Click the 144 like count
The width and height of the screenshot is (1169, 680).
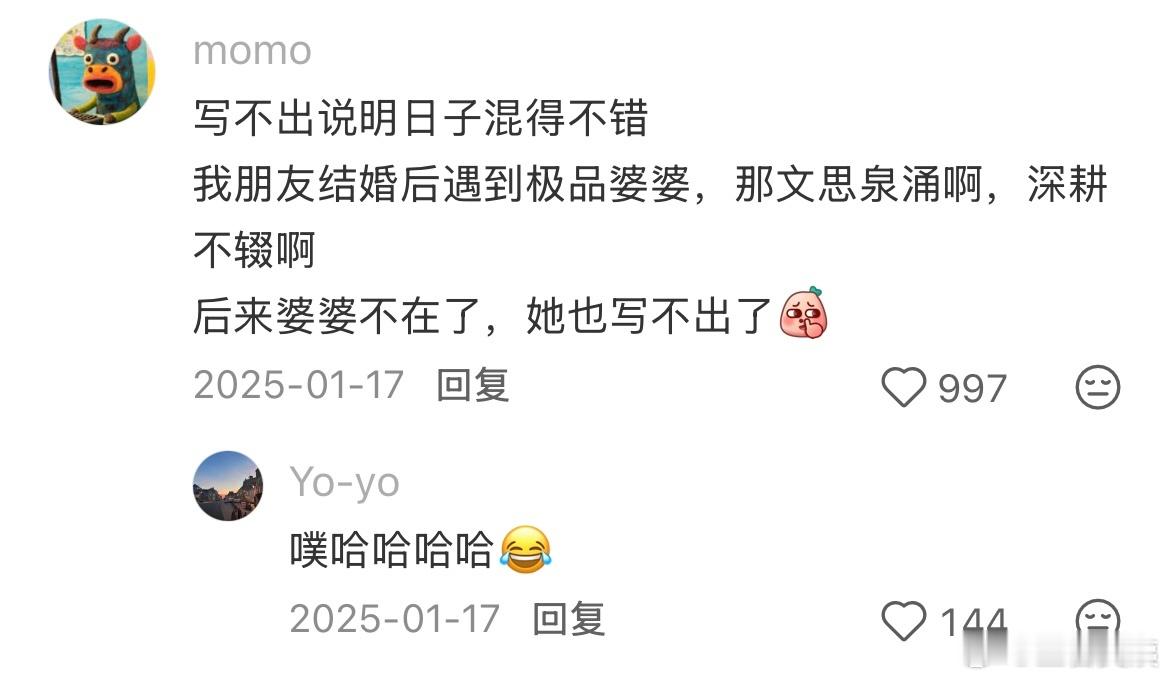(974, 622)
